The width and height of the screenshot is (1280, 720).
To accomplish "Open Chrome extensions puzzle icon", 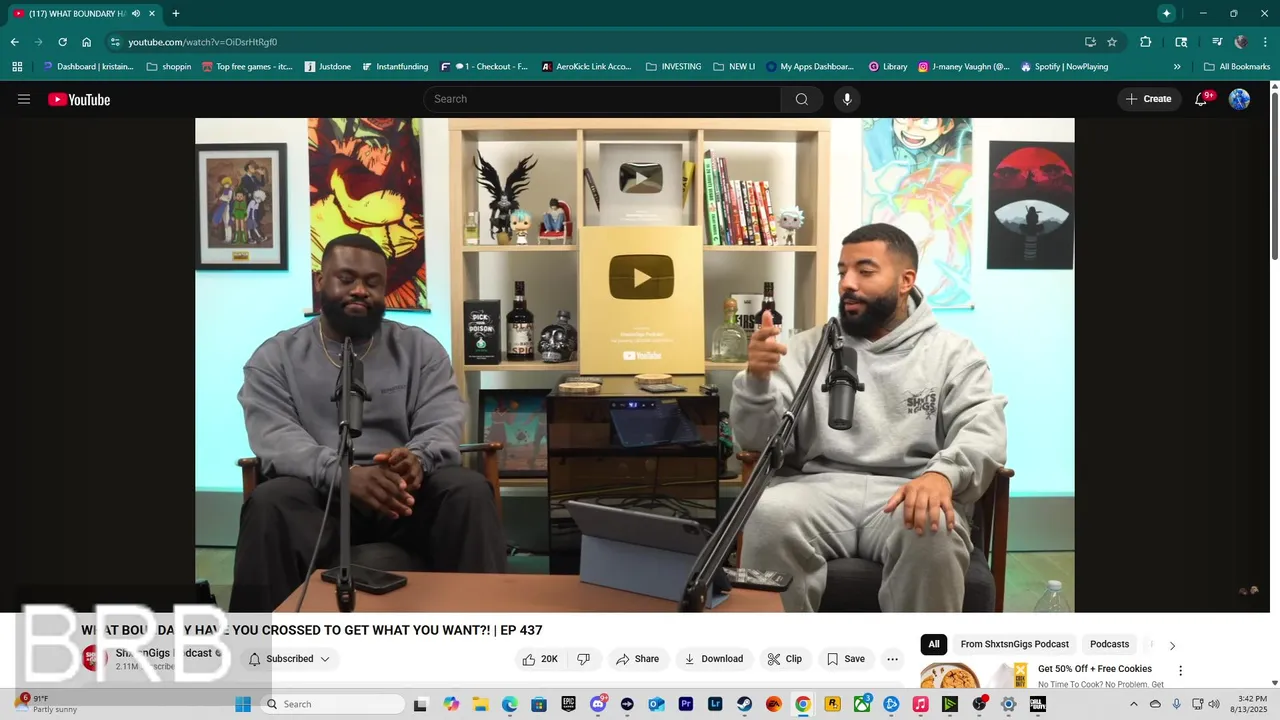I will (x=1146, y=42).
